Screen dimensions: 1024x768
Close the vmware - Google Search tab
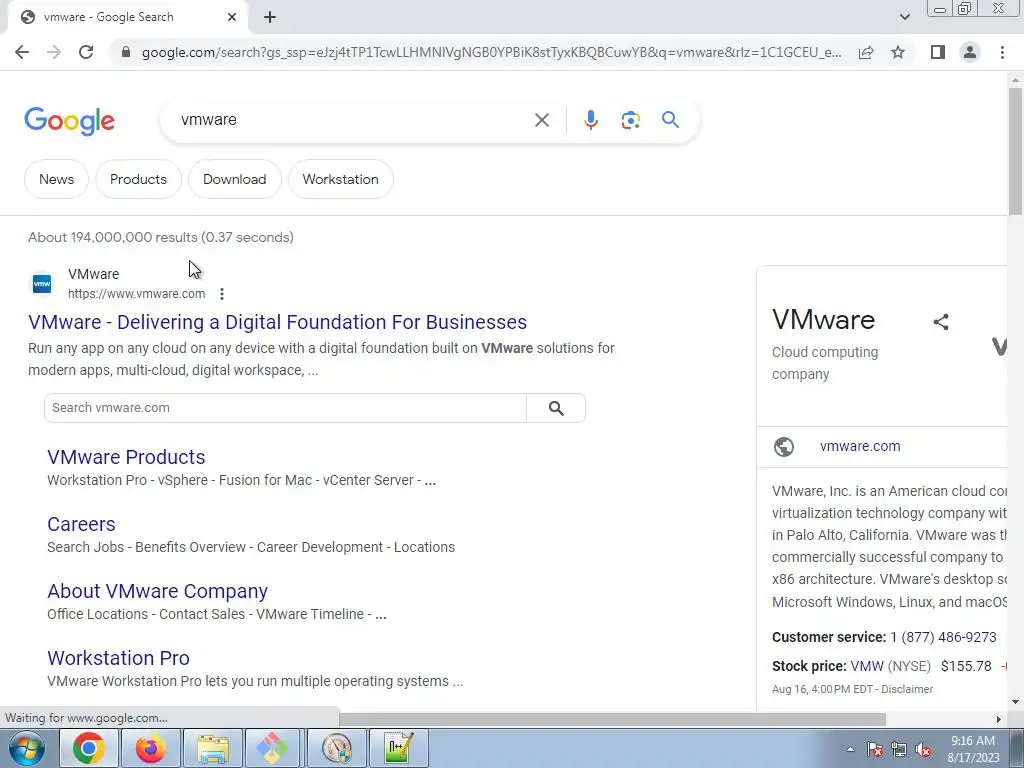coord(232,17)
